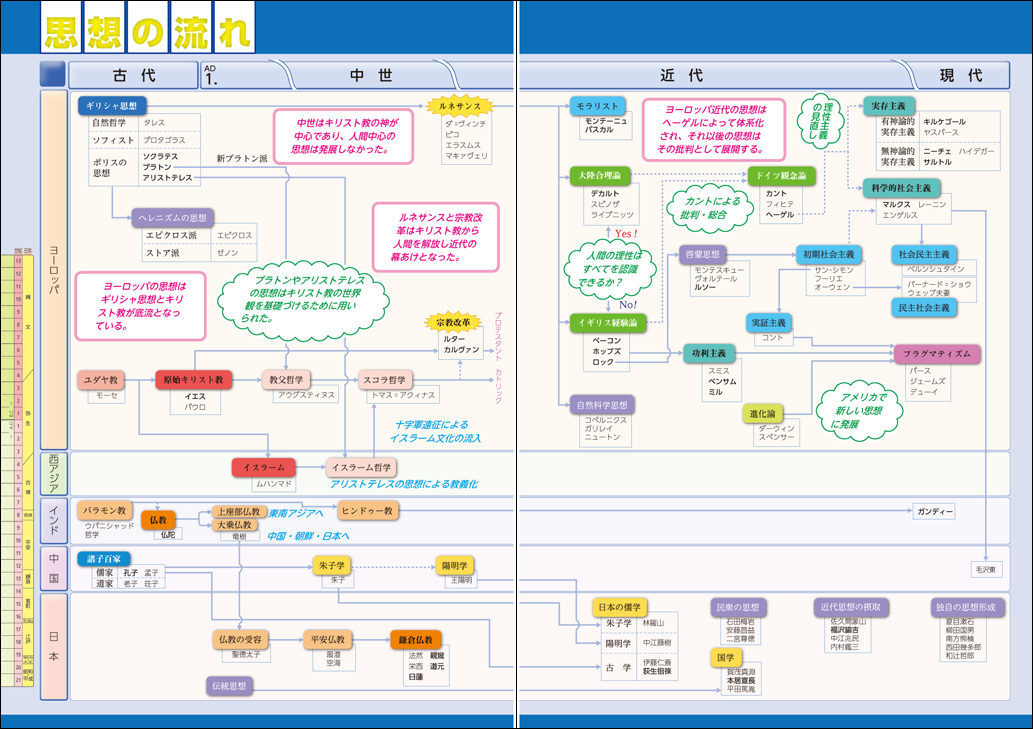Image resolution: width=1033 pixels, height=729 pixels.
Task: Click the ギリシャ思想 box
Action: point(111,105)
